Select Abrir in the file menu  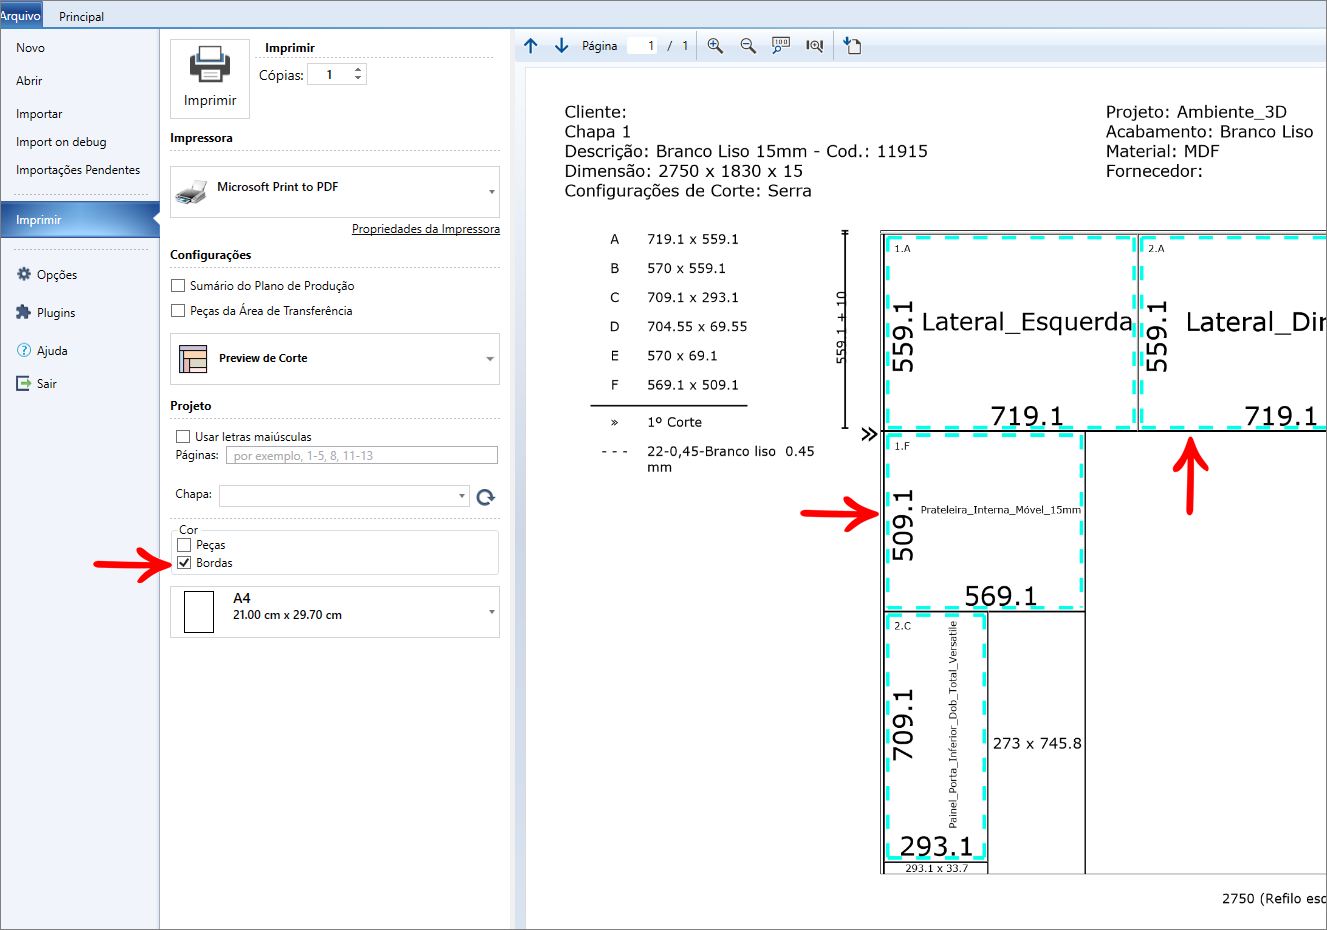click(x=29, y=81)
